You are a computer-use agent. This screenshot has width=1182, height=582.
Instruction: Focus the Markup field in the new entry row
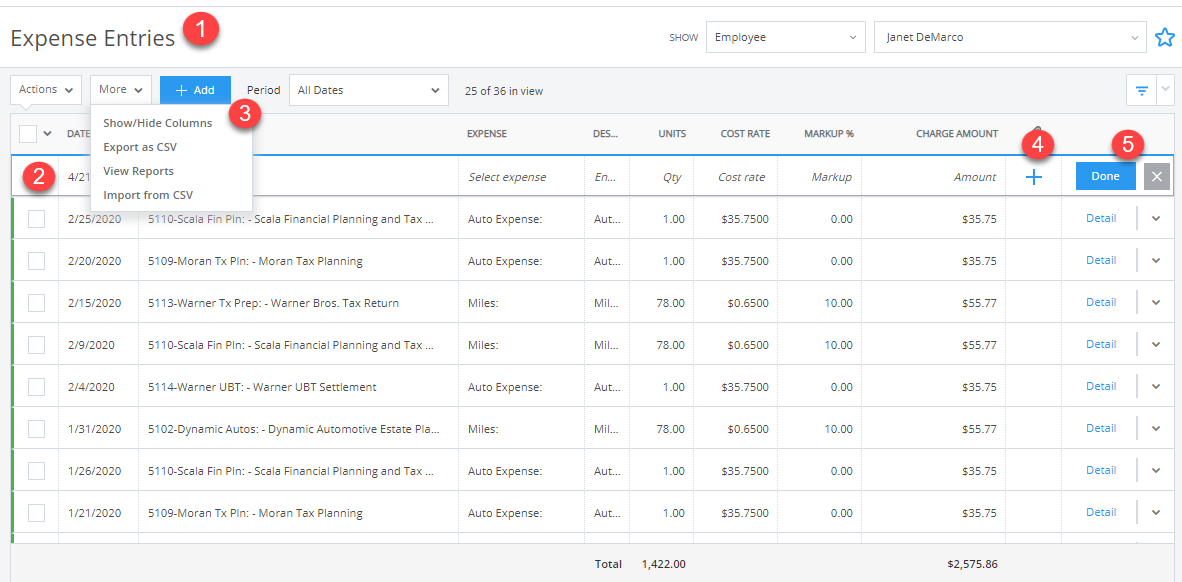819,177
